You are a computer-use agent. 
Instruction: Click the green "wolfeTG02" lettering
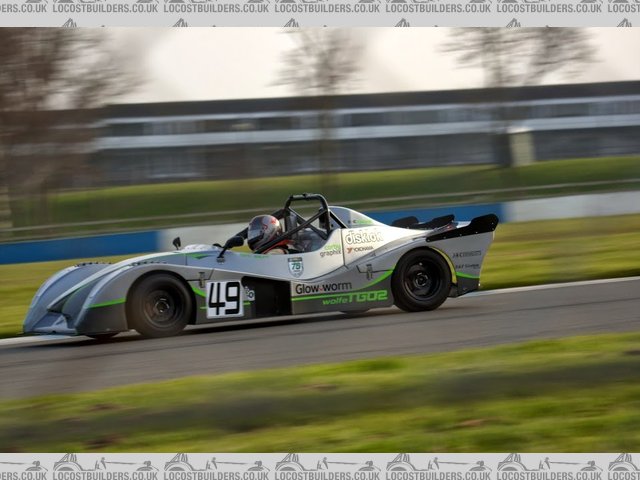pos(355,298)
